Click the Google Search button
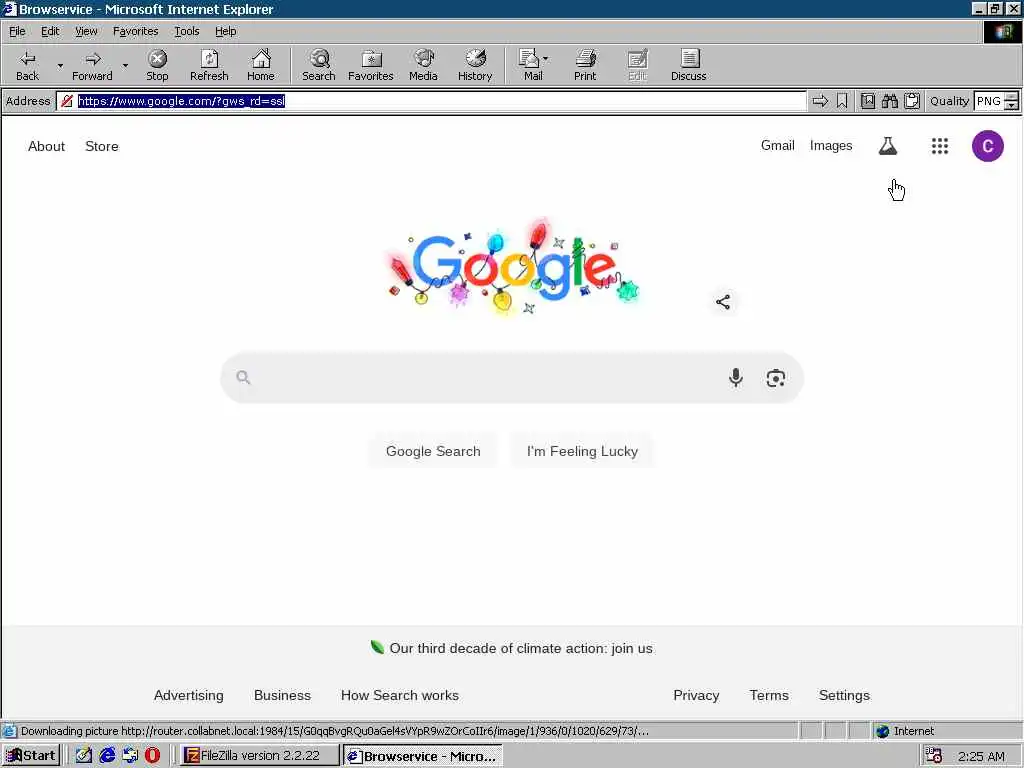 (433, 451)
